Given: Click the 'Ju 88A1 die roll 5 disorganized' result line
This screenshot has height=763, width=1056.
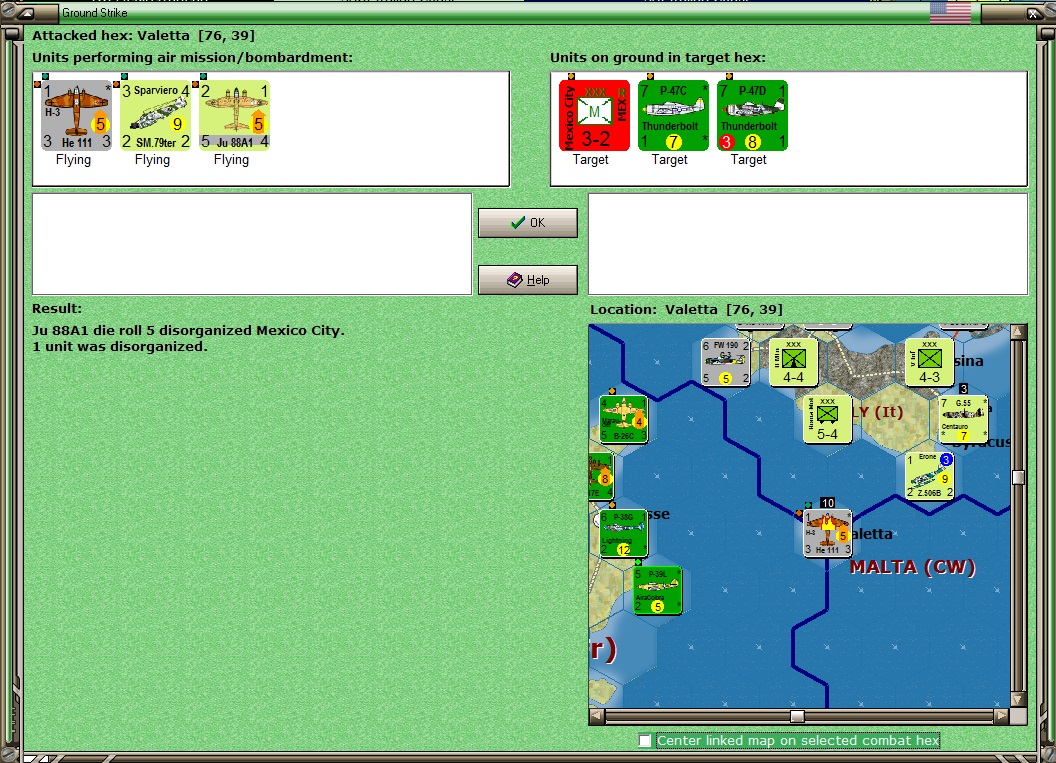Looking at the screenshot, I should pos(188,331).
